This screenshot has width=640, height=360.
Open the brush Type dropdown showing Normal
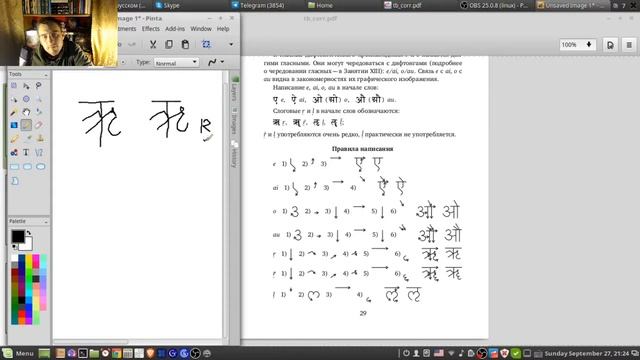(176, 62)
